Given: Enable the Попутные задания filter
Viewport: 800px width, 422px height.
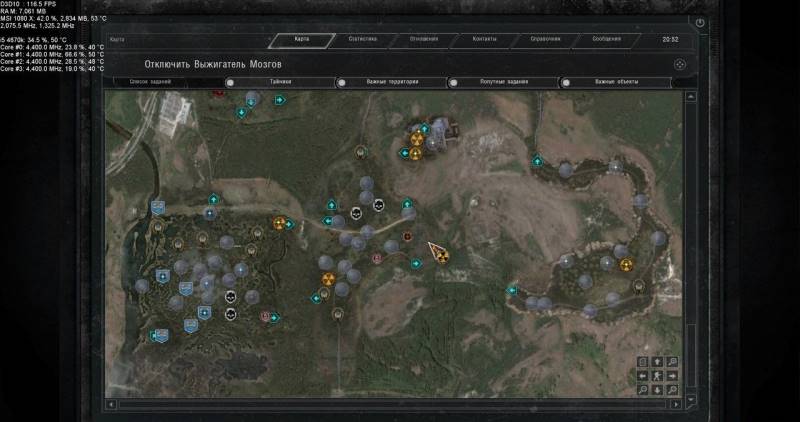Looking at the screenshot, I should (x=505, y=82).
